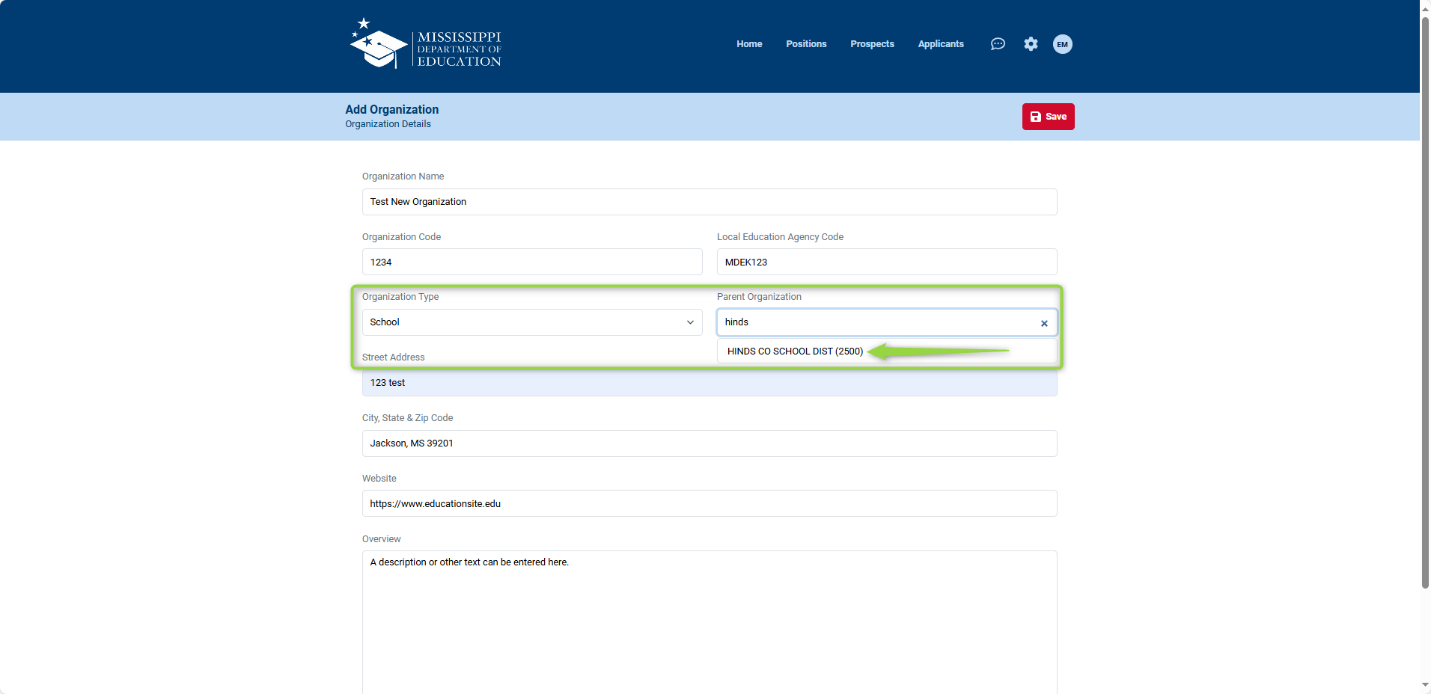The width and height of the screenshot is (1431, 694).
Task: Go to the Prospects section
Action: 872,43
